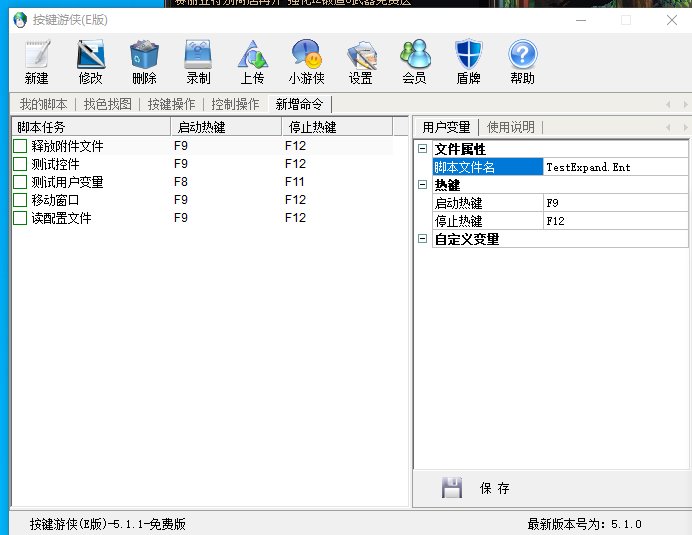Viewport: 692px width, 535px height.
Task: Open the 控制操作 tab
Action: pyautogui.click(x=235, y=105)
